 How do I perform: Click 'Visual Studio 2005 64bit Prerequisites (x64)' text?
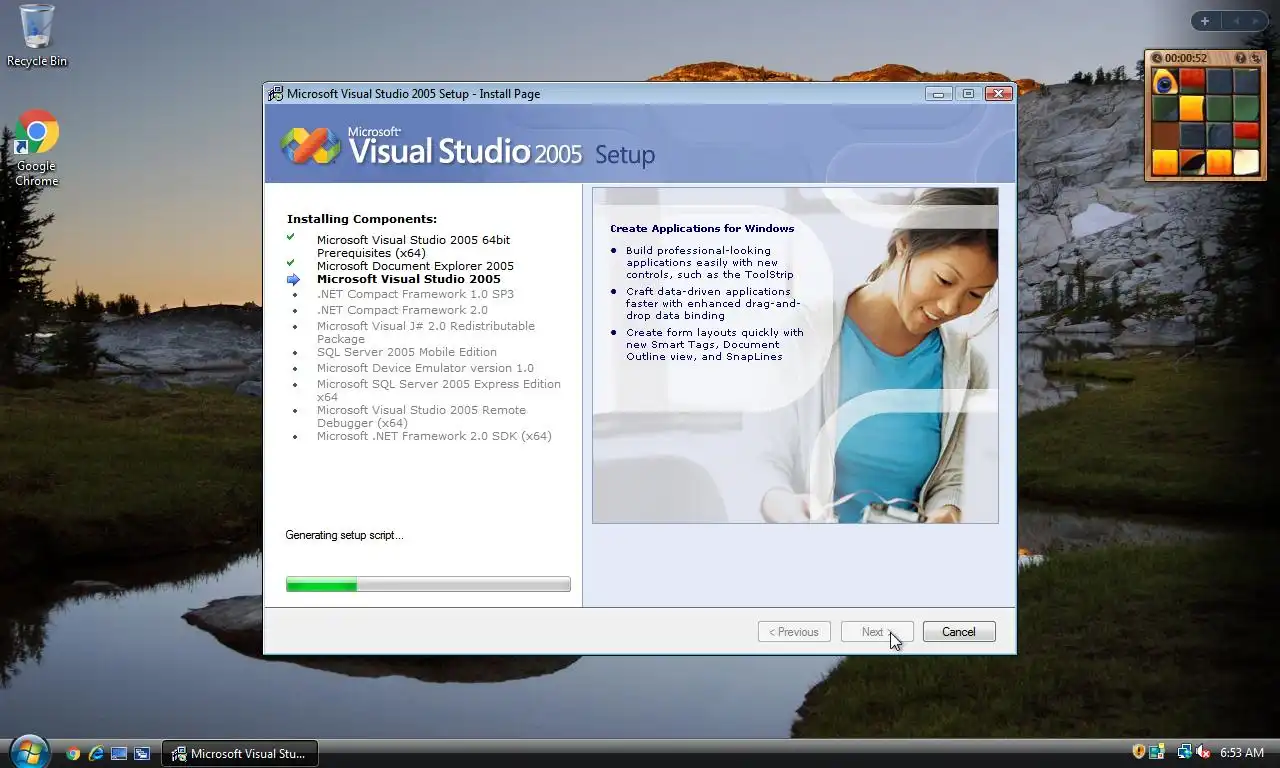(413, 246)
